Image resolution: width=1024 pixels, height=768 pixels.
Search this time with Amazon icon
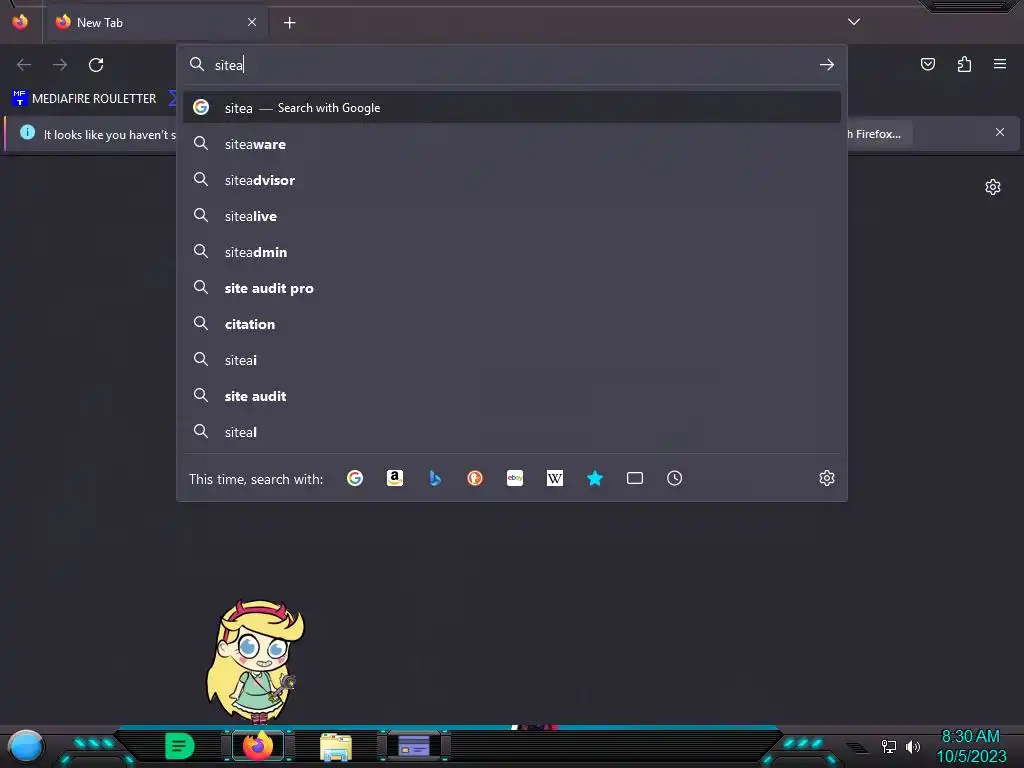394,479
